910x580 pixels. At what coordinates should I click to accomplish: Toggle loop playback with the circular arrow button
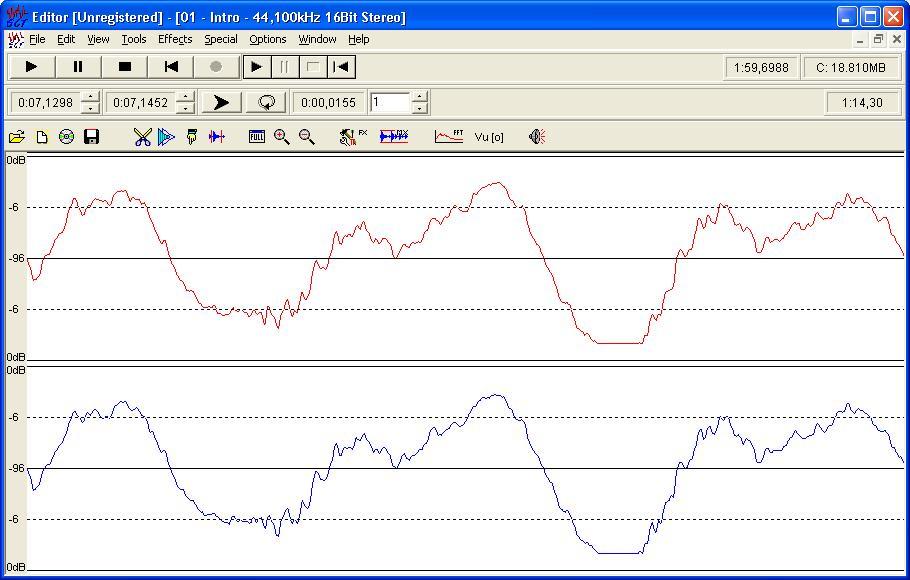click(266, 103)
